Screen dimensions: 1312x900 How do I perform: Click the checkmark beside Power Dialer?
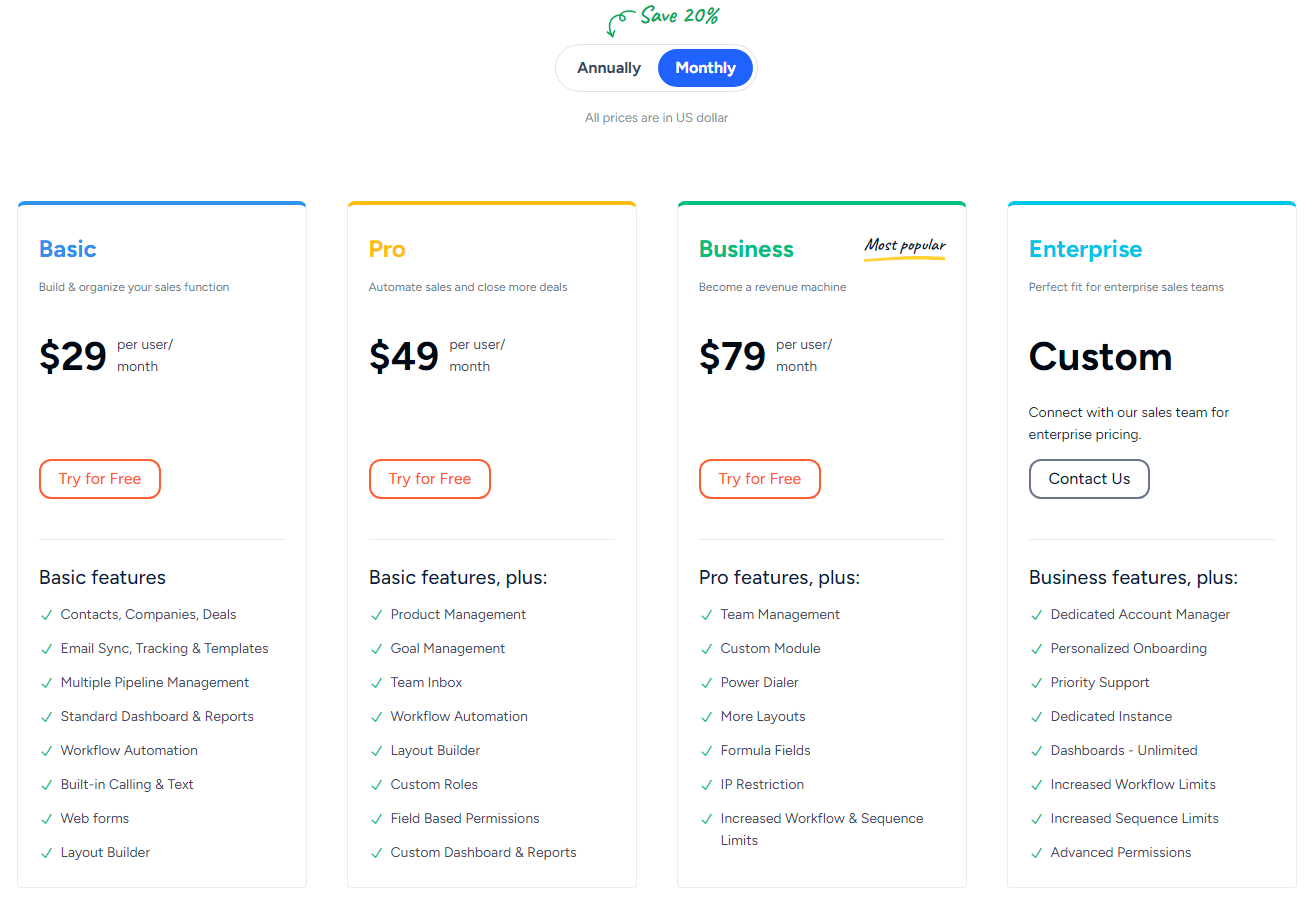[706, 682]
